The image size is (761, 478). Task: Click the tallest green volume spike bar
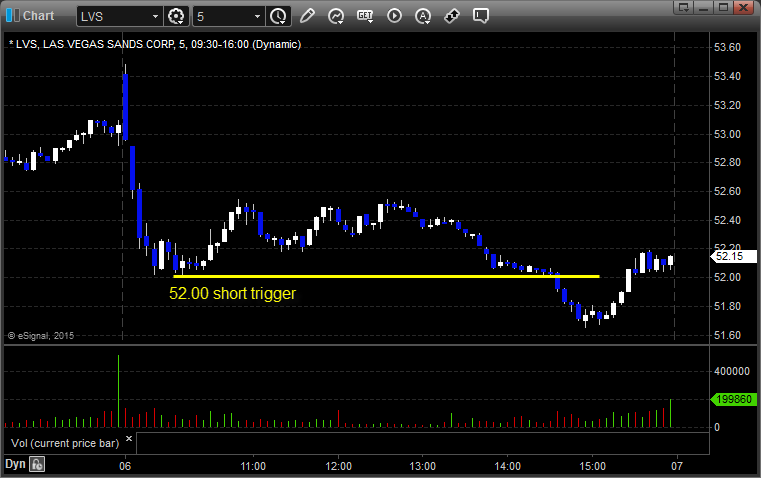tap(118, 391)
